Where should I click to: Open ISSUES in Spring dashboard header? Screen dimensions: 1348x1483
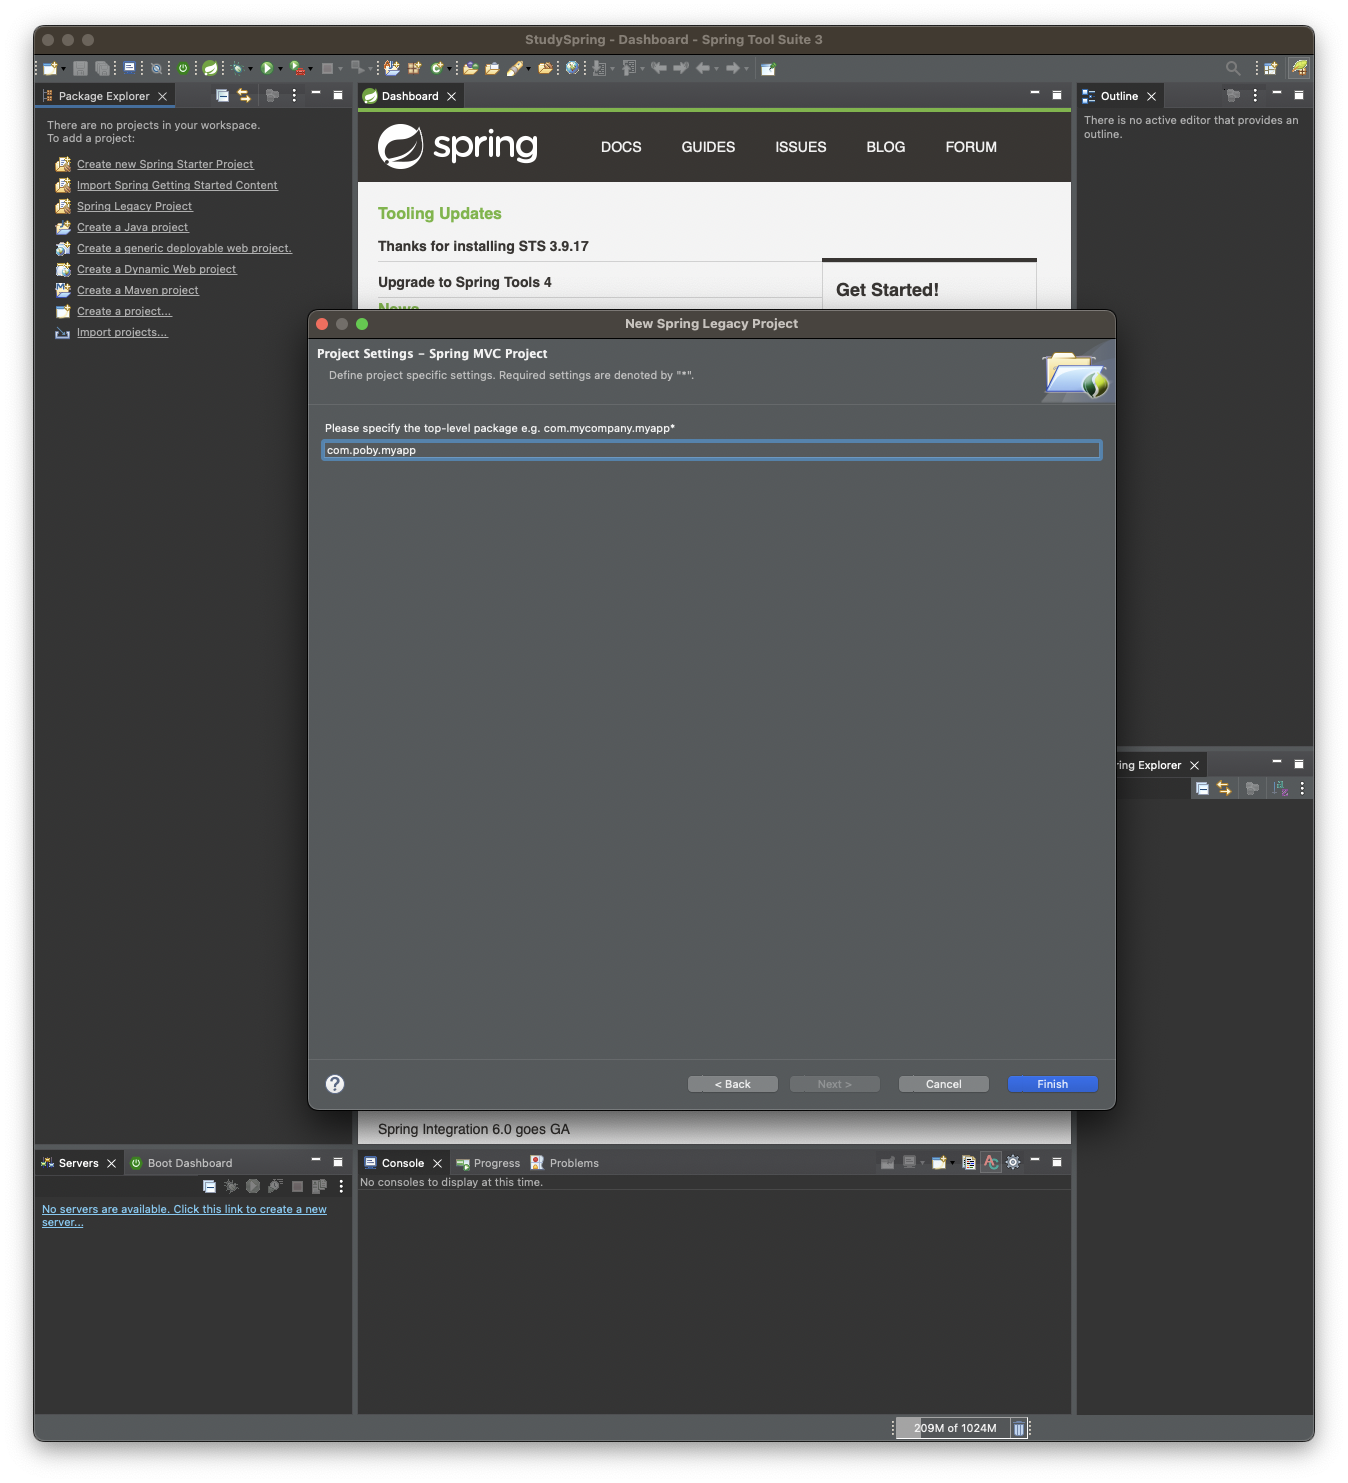pyautogui.click(x=801, y=147)
